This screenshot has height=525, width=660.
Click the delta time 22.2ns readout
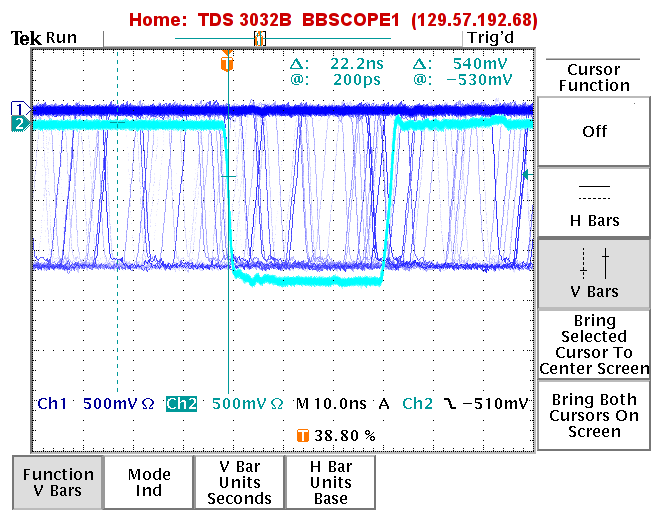pos(357,64)
